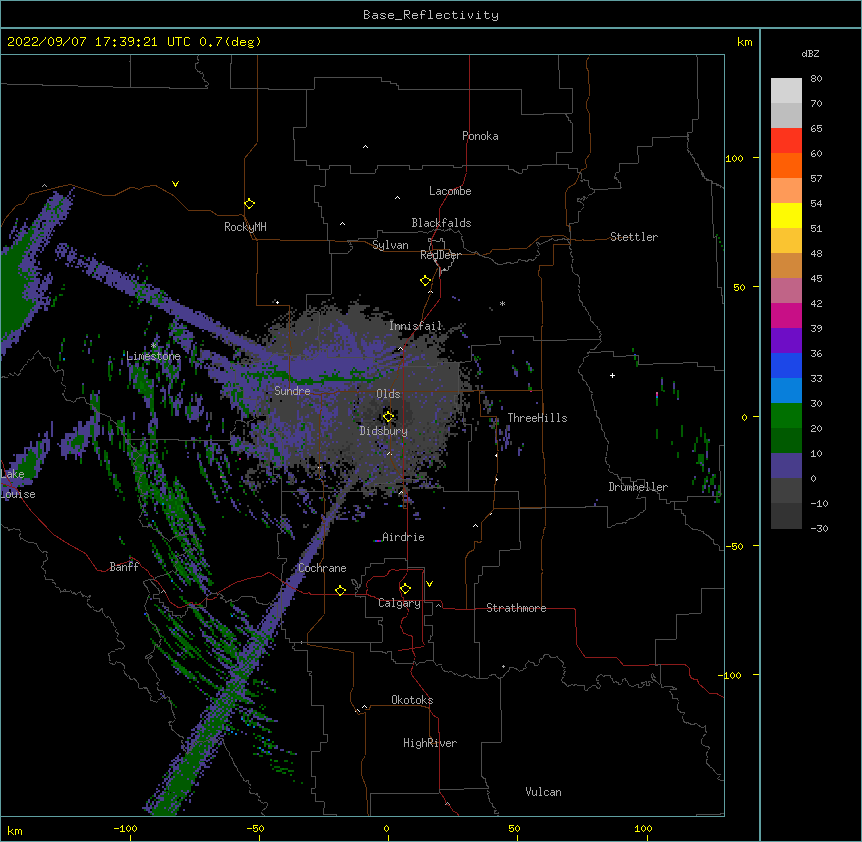Image resolution: width=862 pixels, height=842 pixels.
Task: Pick the yellow 54 dBZ legend color
Action: 786,215
